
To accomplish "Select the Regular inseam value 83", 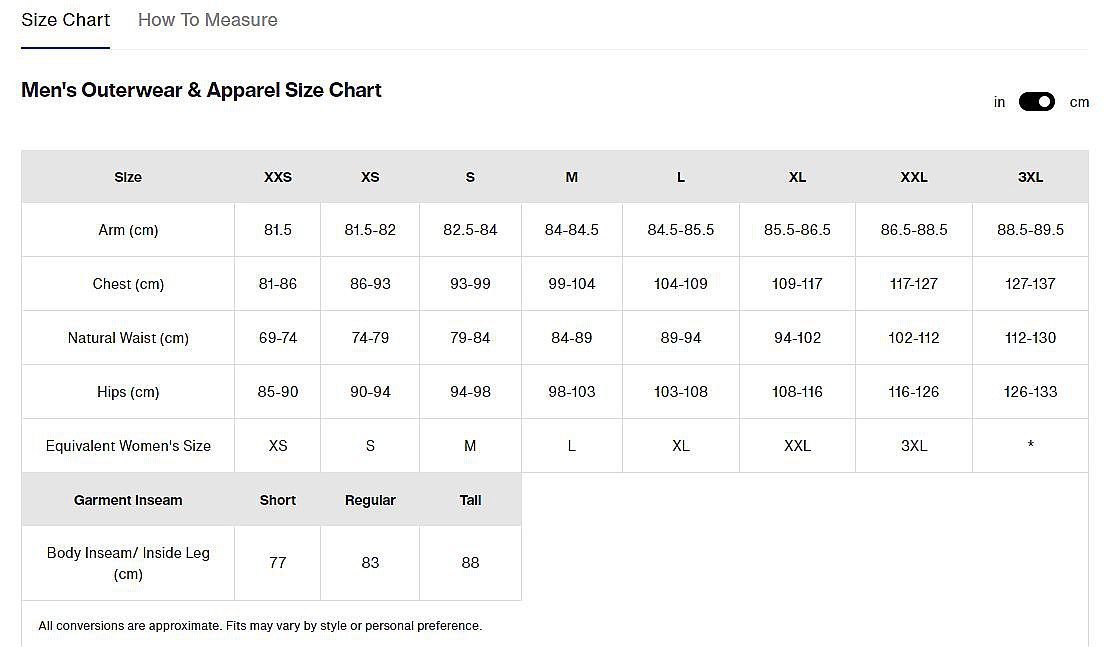I will (x=370, y=563).
